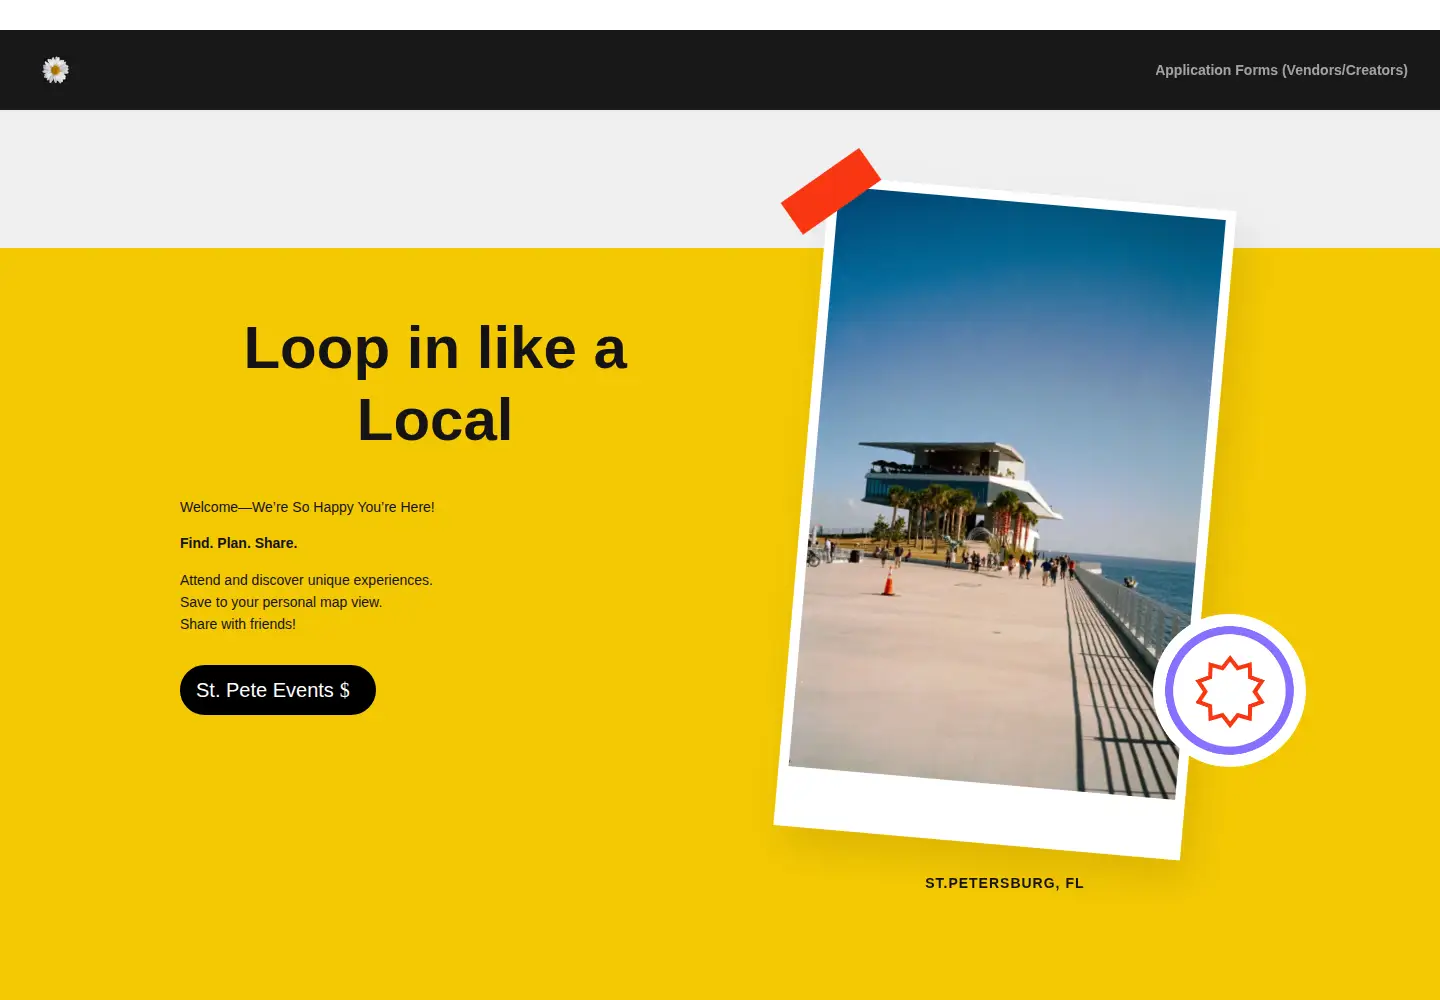
Task: Click 'Save to your personal map view.' line
Action: pyautogui.click(x=281, y=602)
